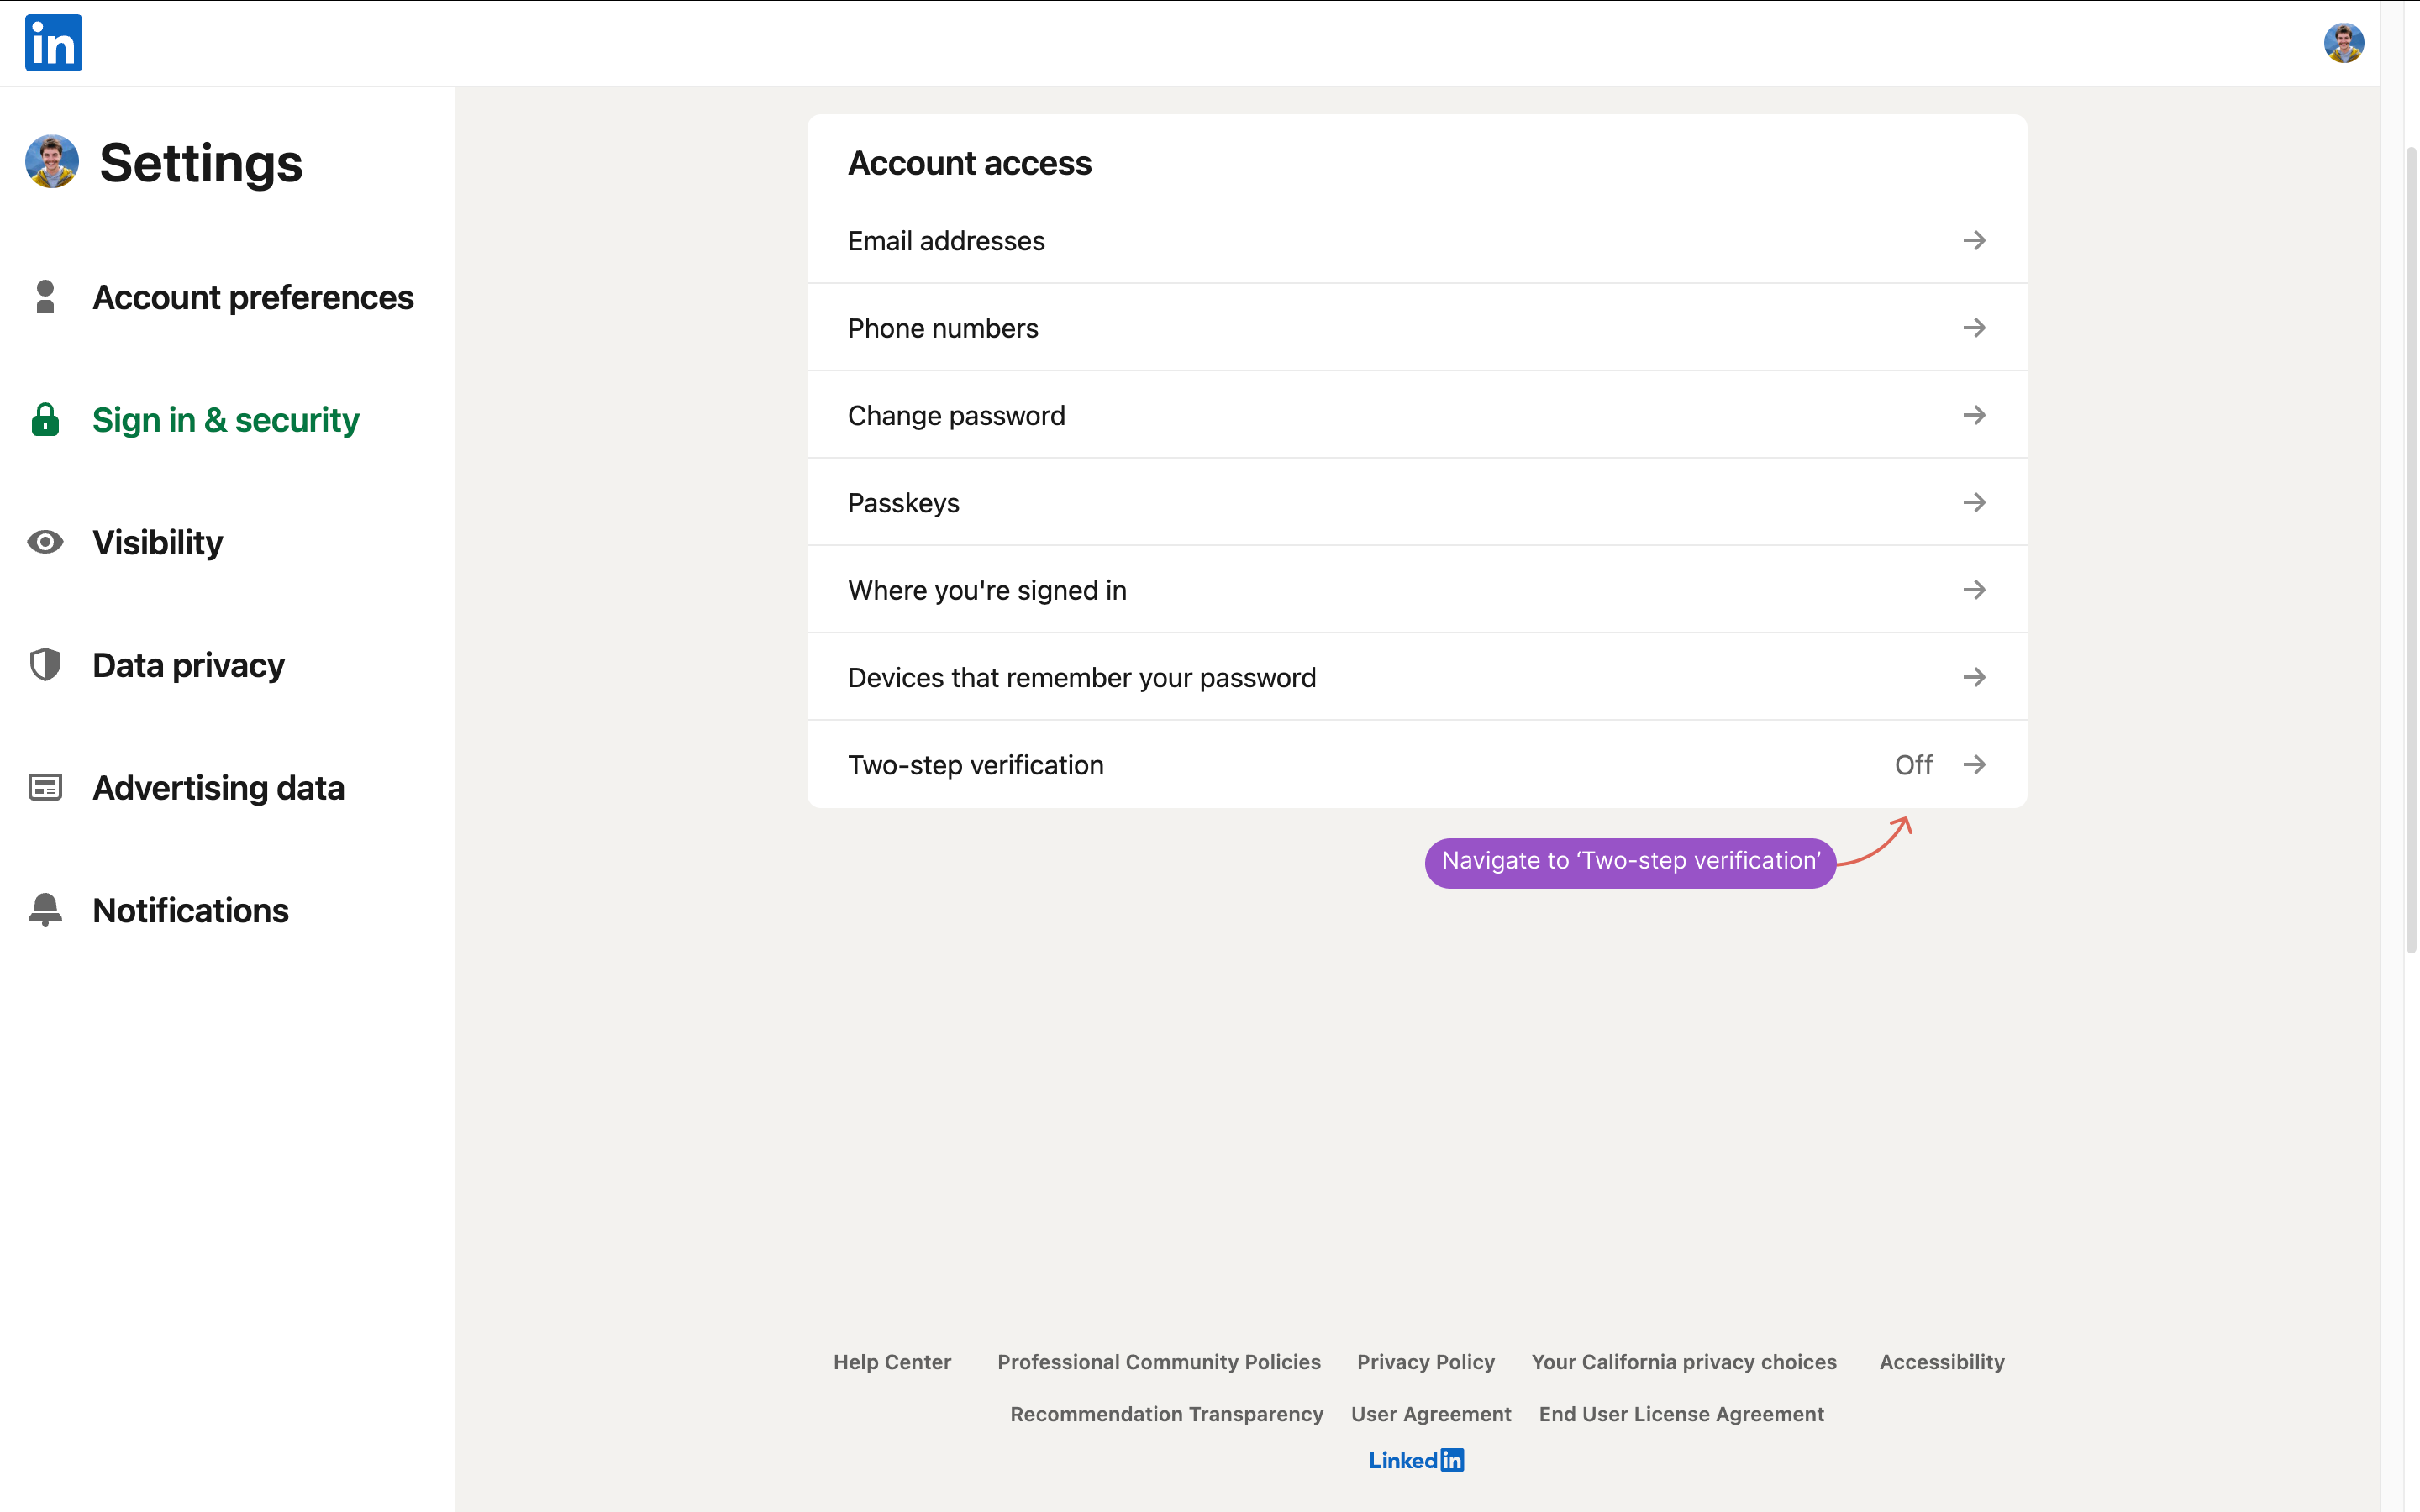Navigate to Account preferences section
Image resolution: width=2420 pixels, height=1512 pixels.
(253, 296)
